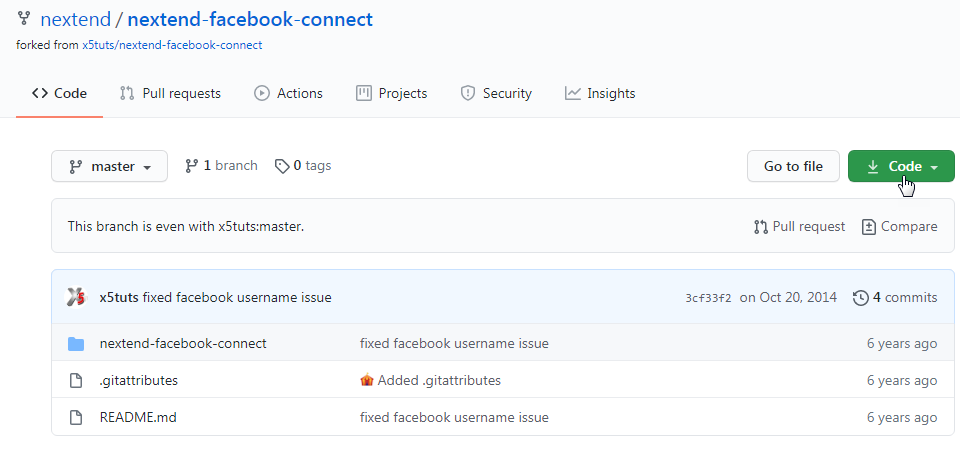The width and height of the screenshot is (960, 451).
Task: Click the x5tuts avatar icon
Action: 76,297
